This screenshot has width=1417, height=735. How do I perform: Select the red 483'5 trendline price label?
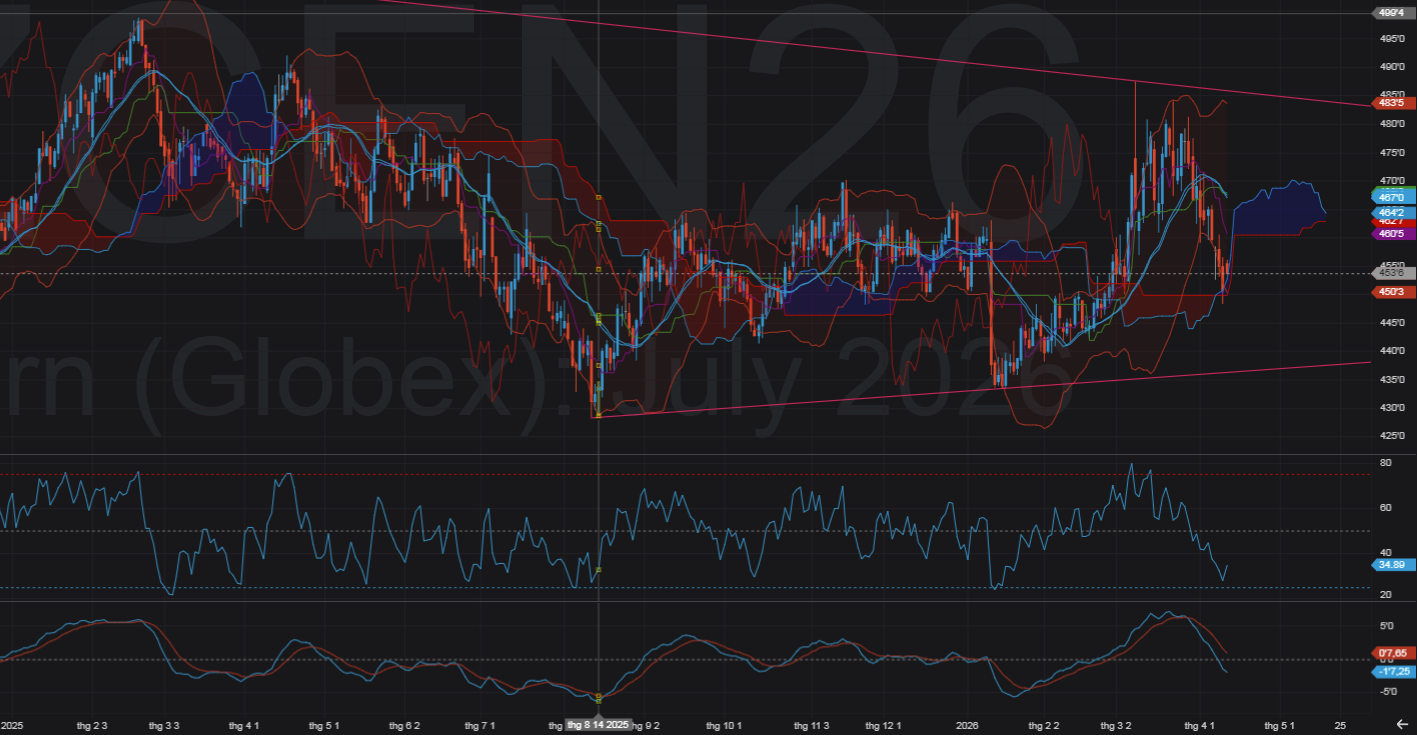[1390, 102]
